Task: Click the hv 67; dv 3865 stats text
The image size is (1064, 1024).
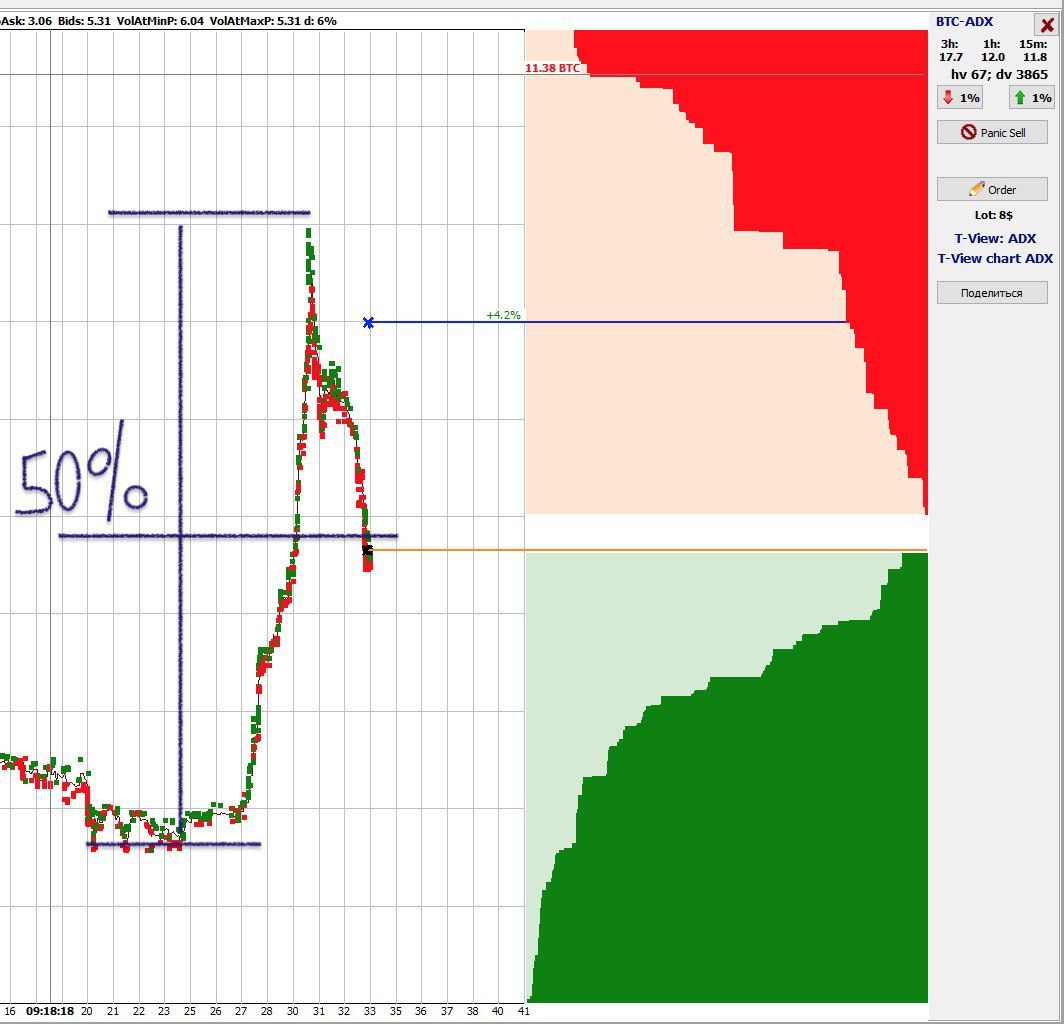Action: (x=999, y=75)
